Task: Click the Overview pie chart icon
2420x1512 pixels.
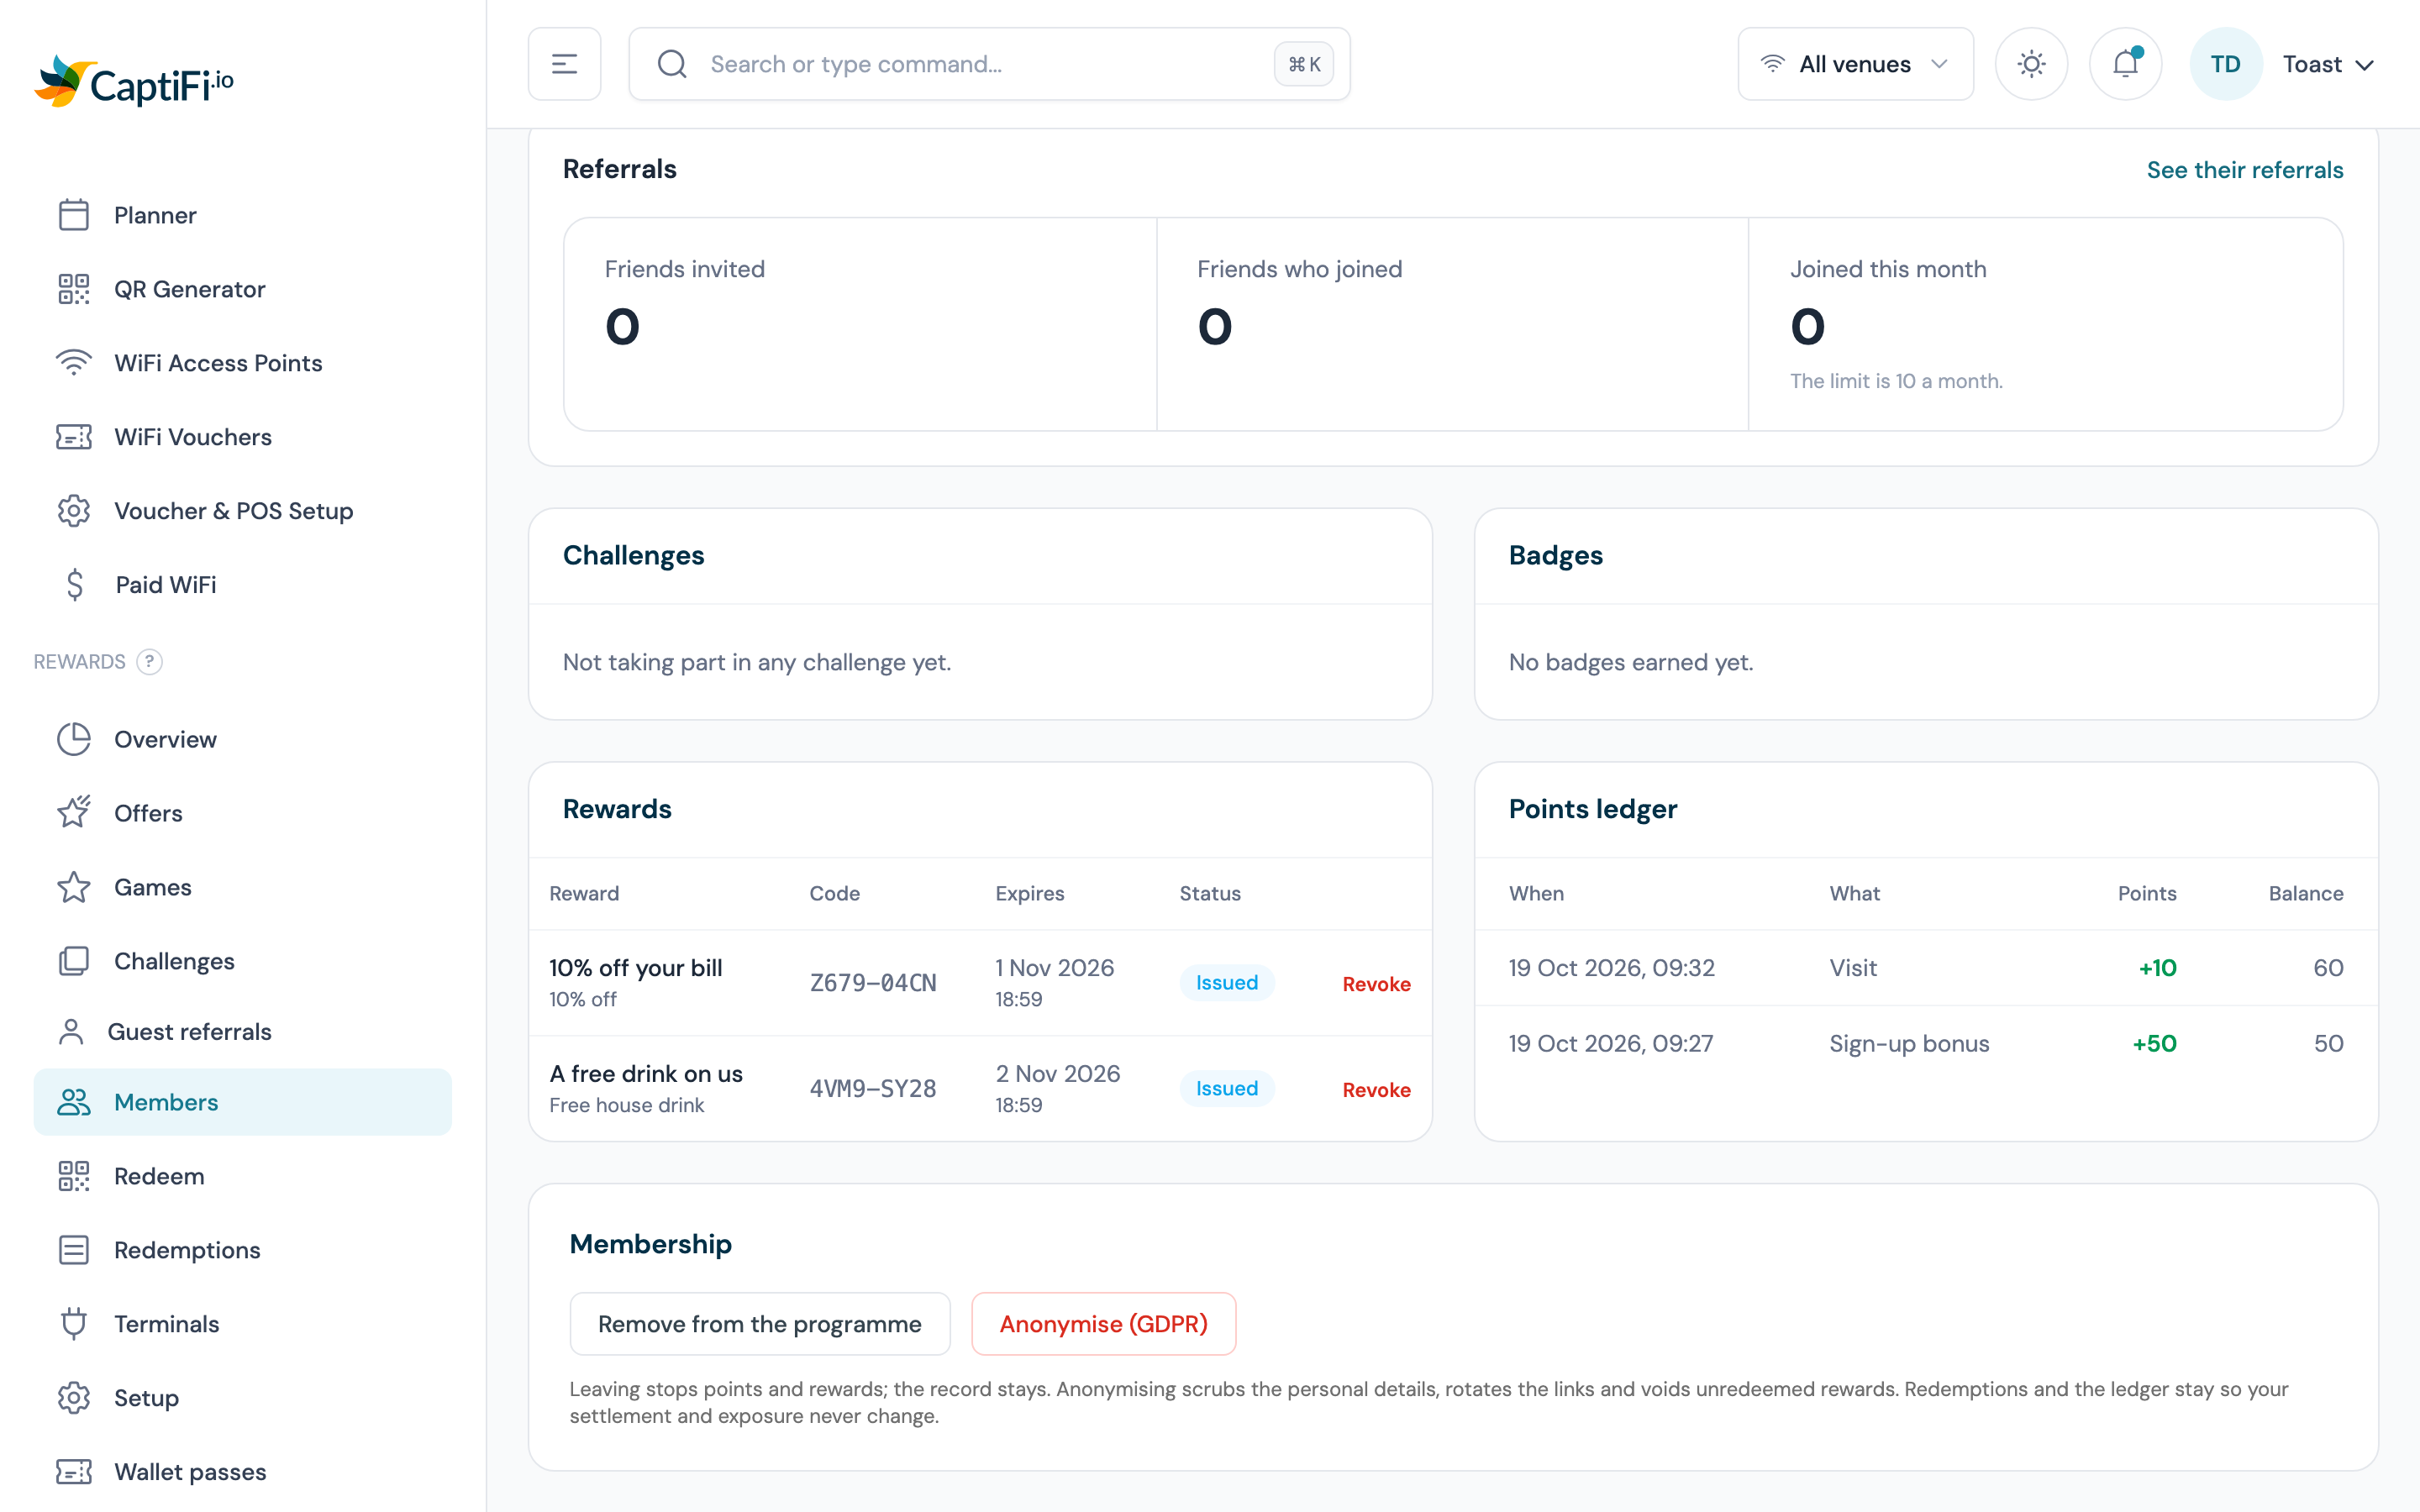Action: point(74,739)
